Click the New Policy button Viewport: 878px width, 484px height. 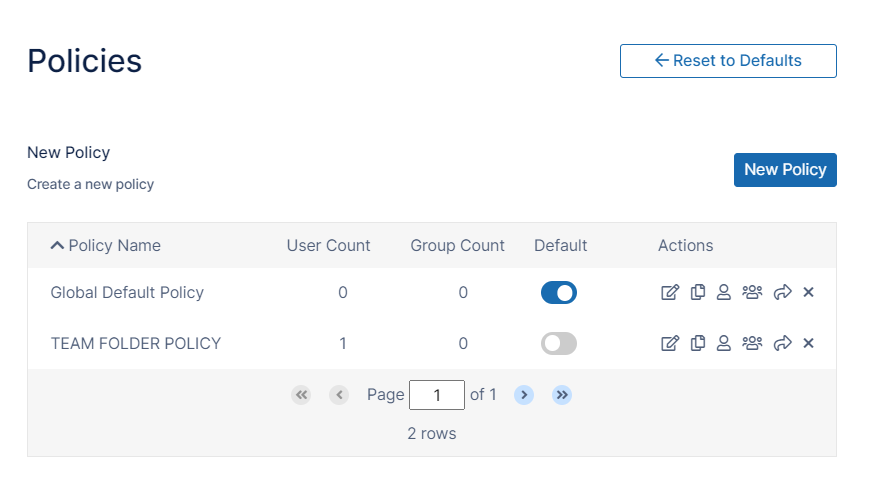pyautogui.click(x=785, y=169)
